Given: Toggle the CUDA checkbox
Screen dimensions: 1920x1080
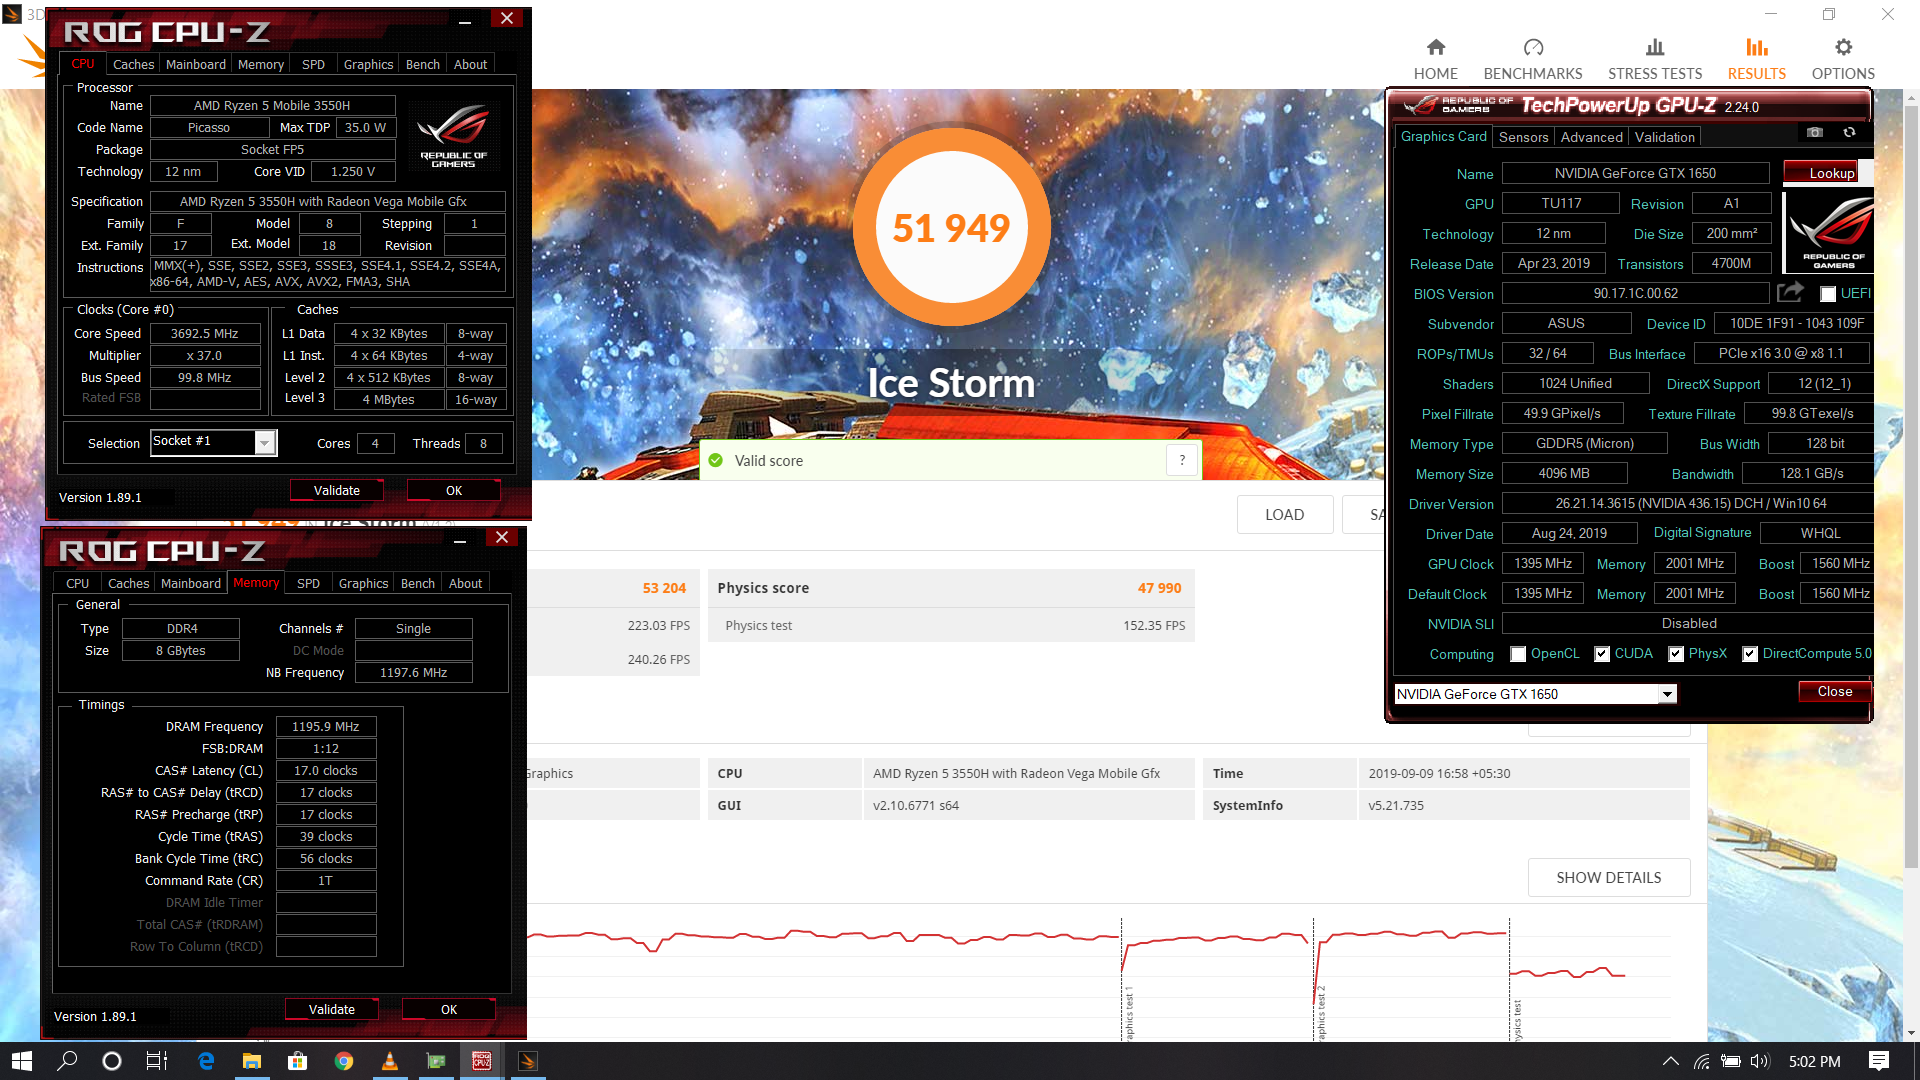Looking at the screenshot, I should point(1602,654).
